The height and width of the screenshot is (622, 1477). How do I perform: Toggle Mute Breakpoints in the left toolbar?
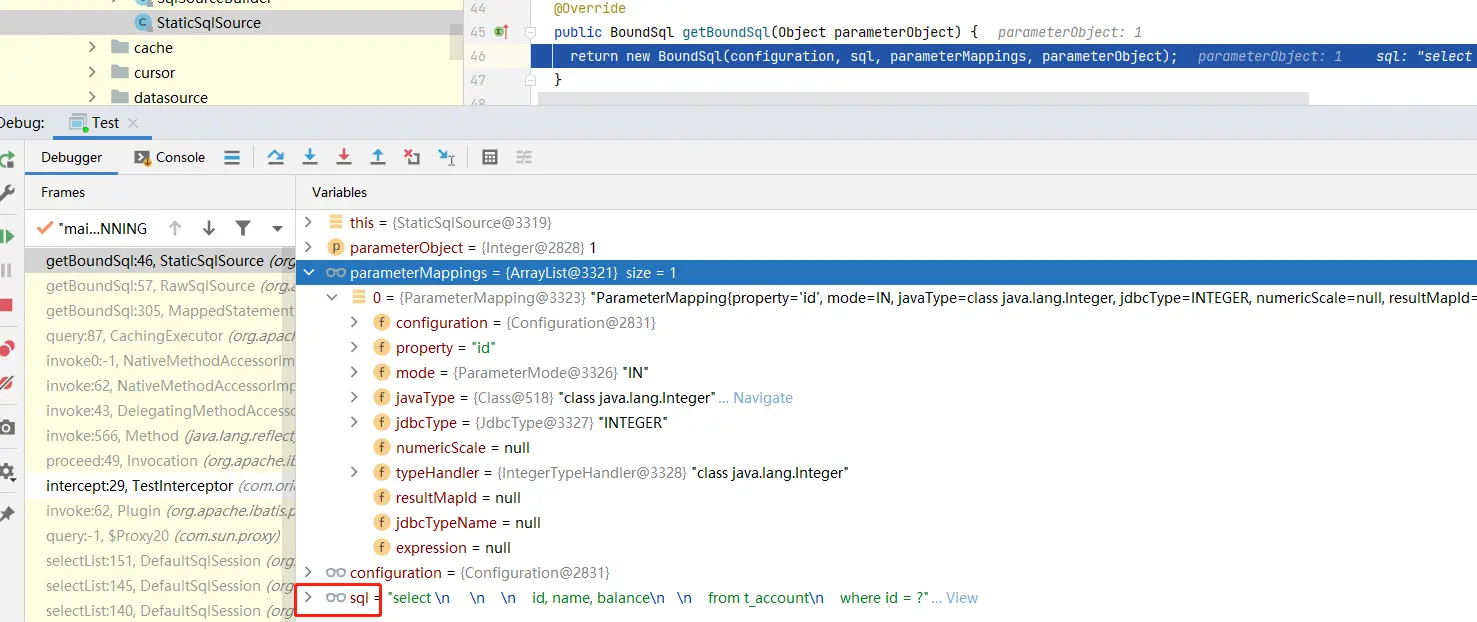coord(7,382)
